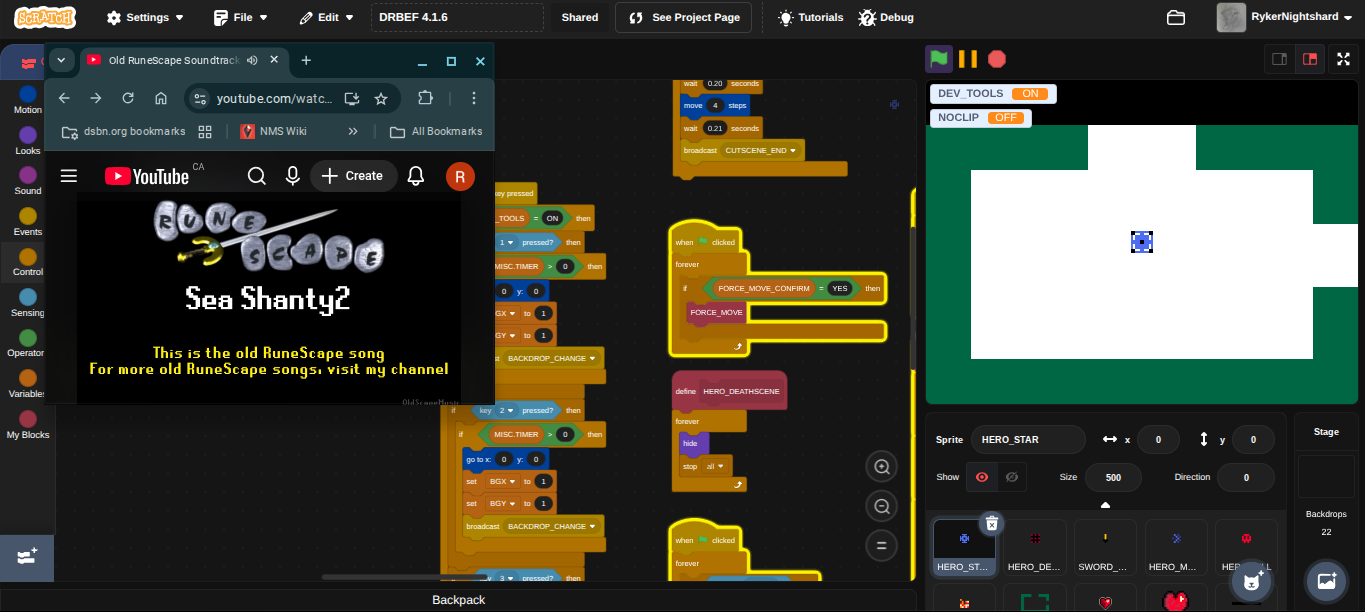Mute the tab via speaker icon

(x=252, y=60)
